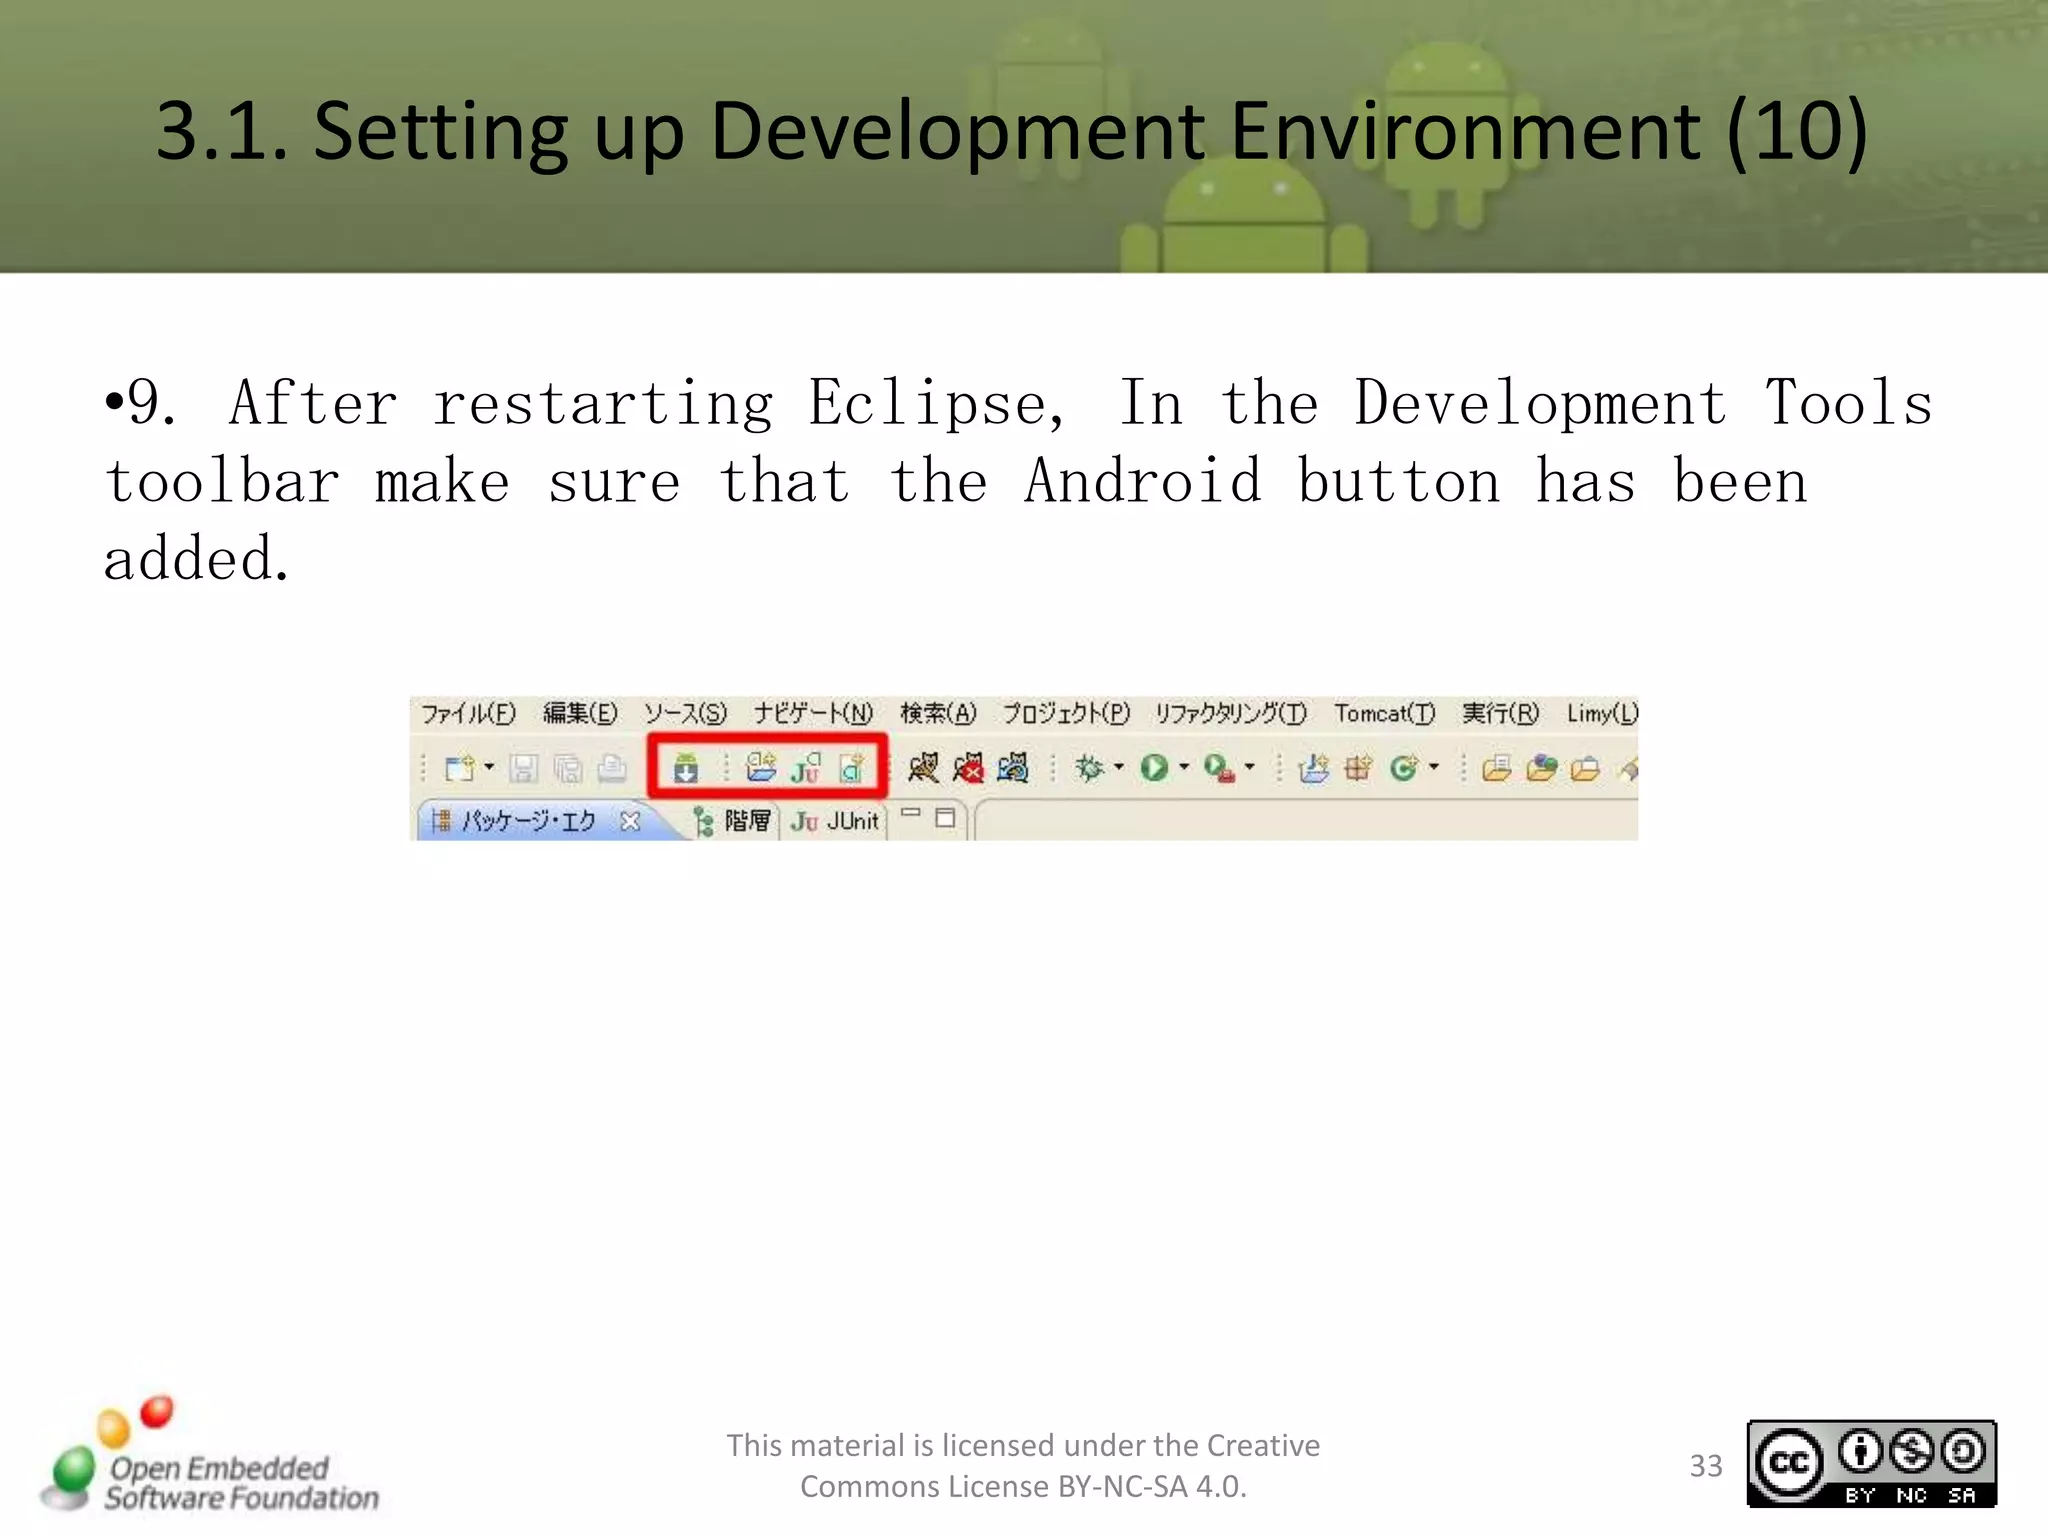Switch to the JUnit tab
The width and height of the screenshot is (2048, 1536).
(x=835, y=821)
